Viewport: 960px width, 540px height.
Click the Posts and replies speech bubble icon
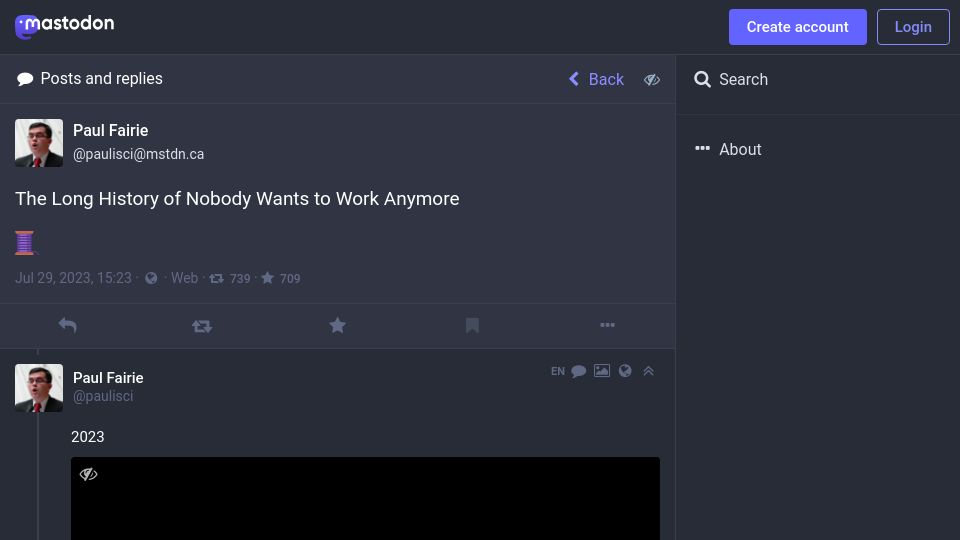[25, 79]
